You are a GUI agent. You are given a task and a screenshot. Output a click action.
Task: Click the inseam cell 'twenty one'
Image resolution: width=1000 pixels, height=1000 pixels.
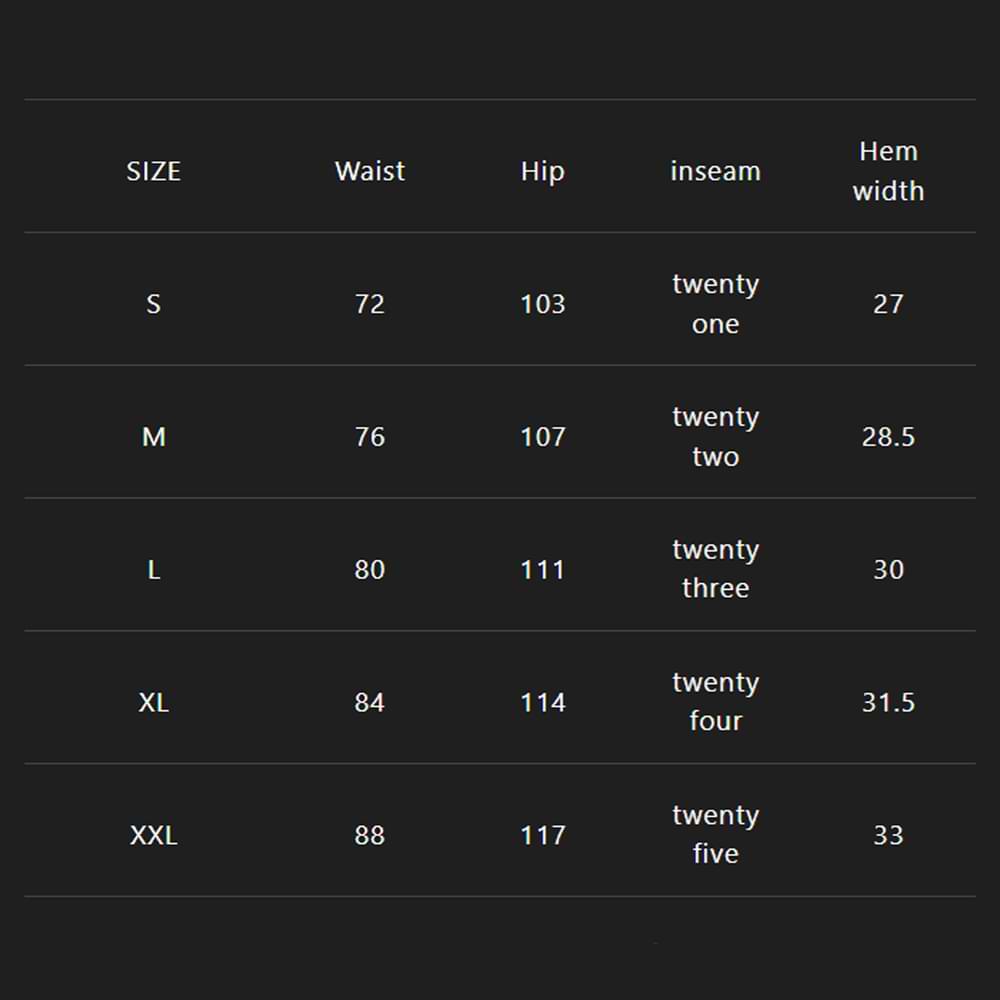coord(715,304)
